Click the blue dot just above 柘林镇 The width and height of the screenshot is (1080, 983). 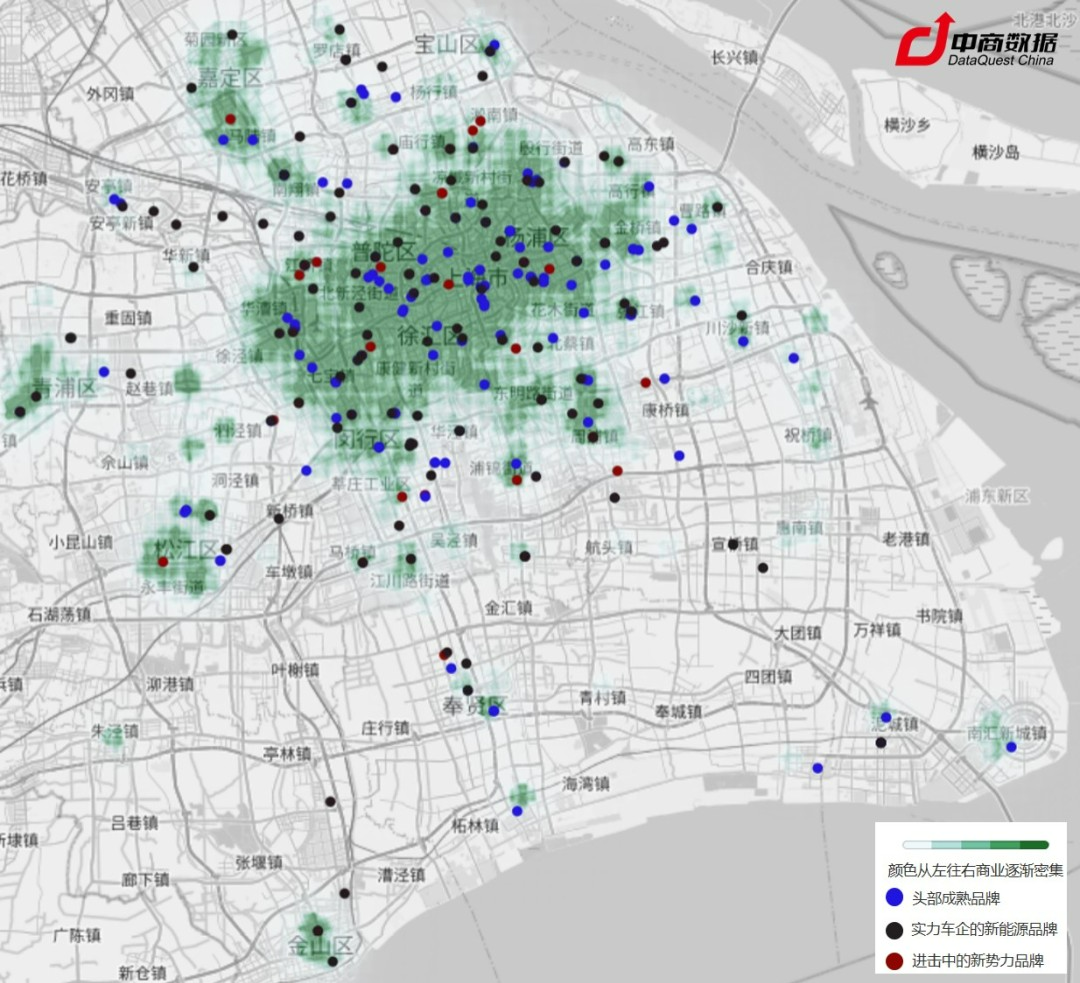coord(517,810)
